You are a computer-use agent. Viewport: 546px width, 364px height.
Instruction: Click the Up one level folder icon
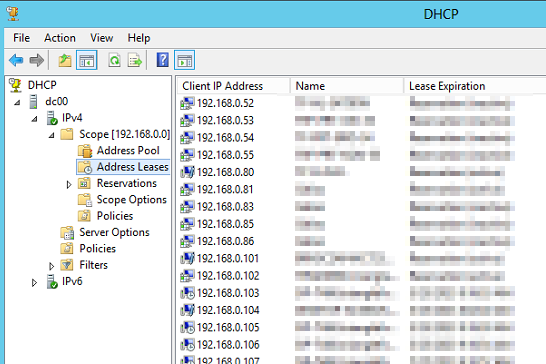tap(65, 60)
